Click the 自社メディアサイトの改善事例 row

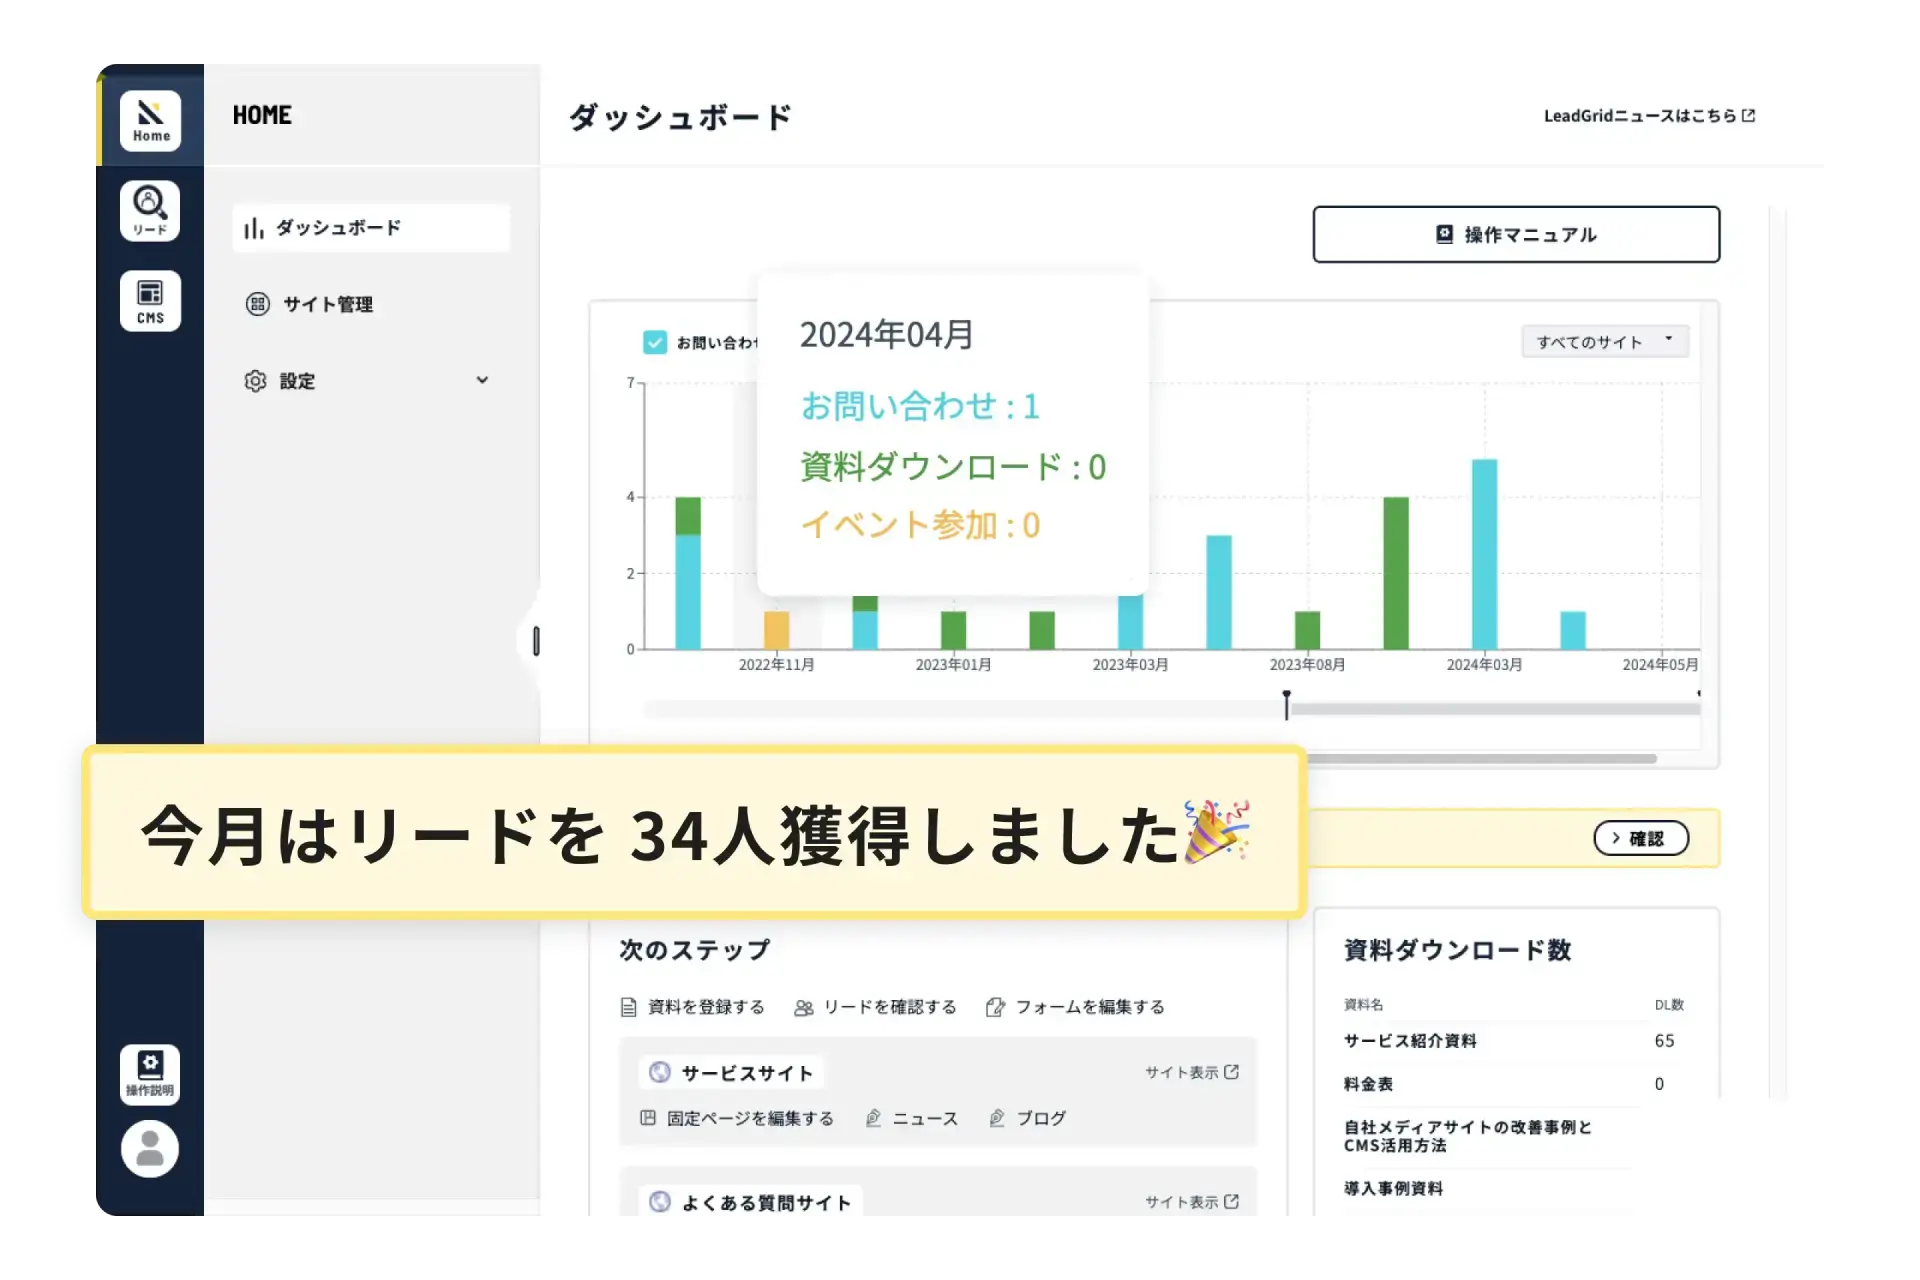click(1488, 1137)
